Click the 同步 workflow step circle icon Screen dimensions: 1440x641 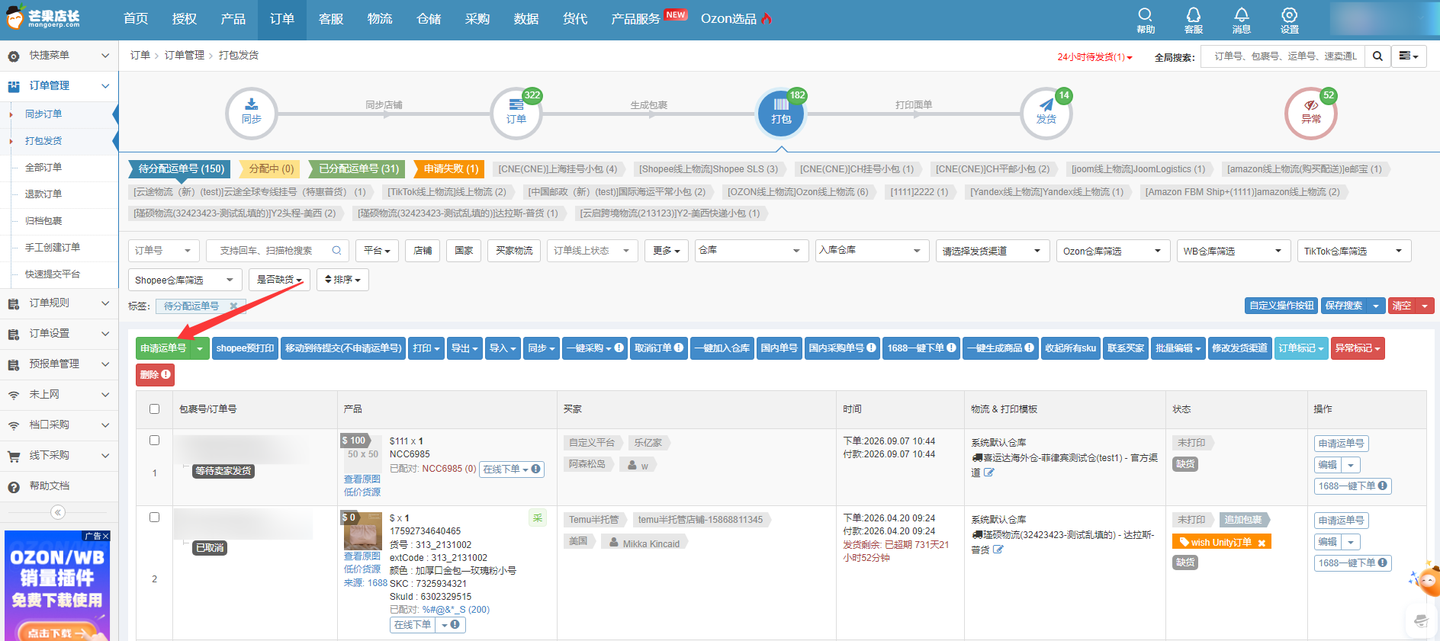tap(251, 112)
